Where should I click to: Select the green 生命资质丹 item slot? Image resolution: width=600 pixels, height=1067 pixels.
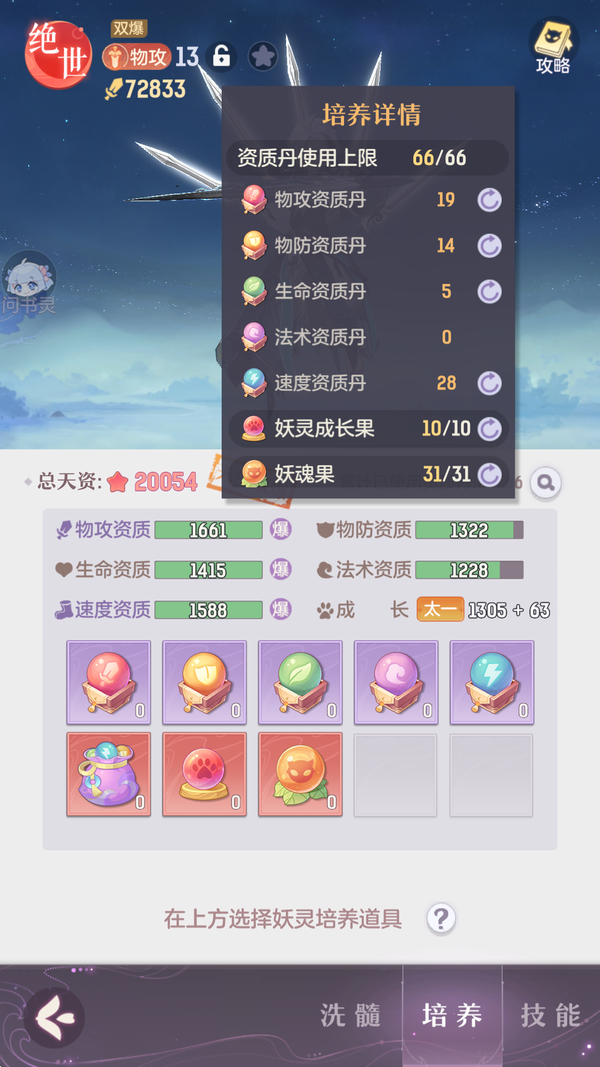point(300,682)
